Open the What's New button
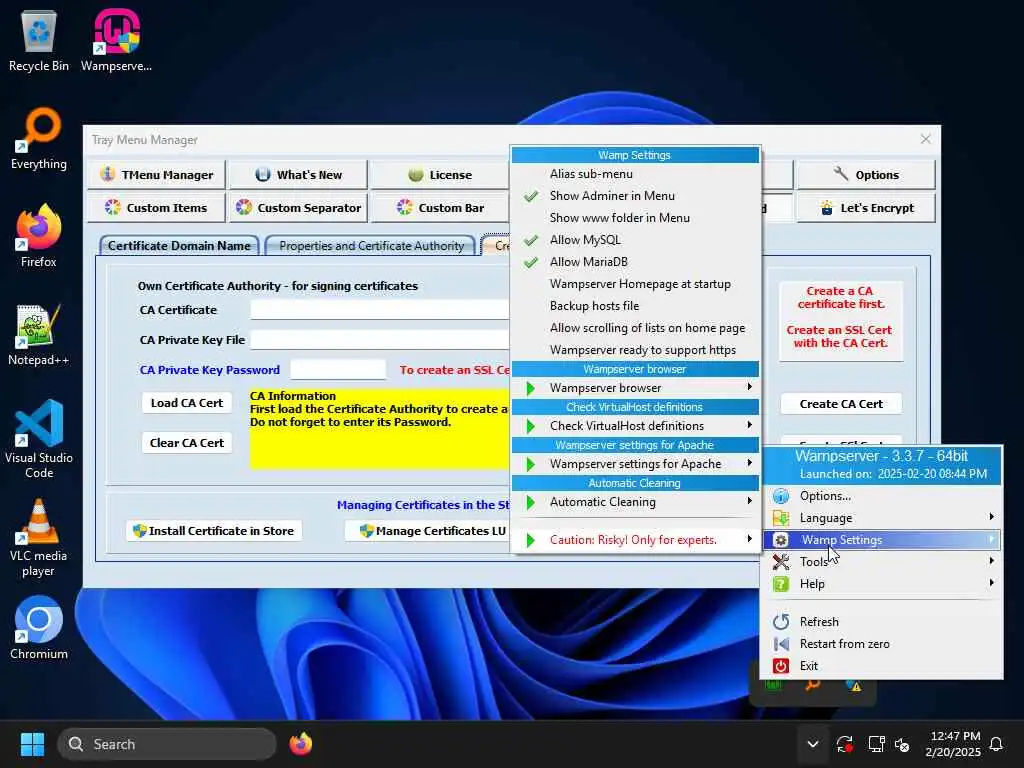1024x768 pixels. tap(298, 175)
